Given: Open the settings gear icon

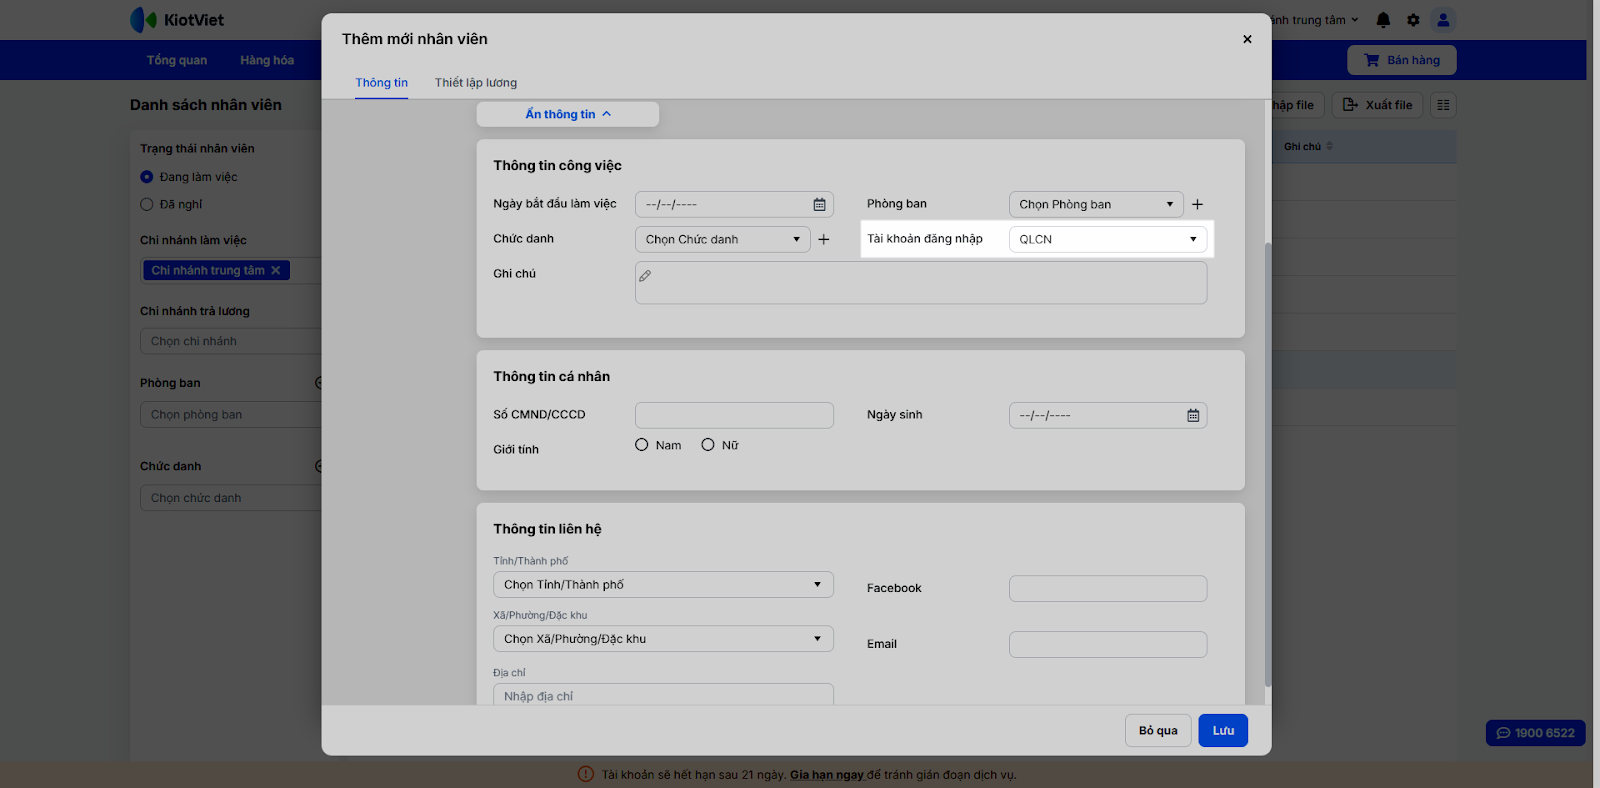Looking at the screenshot, I should click(1413, 20).
